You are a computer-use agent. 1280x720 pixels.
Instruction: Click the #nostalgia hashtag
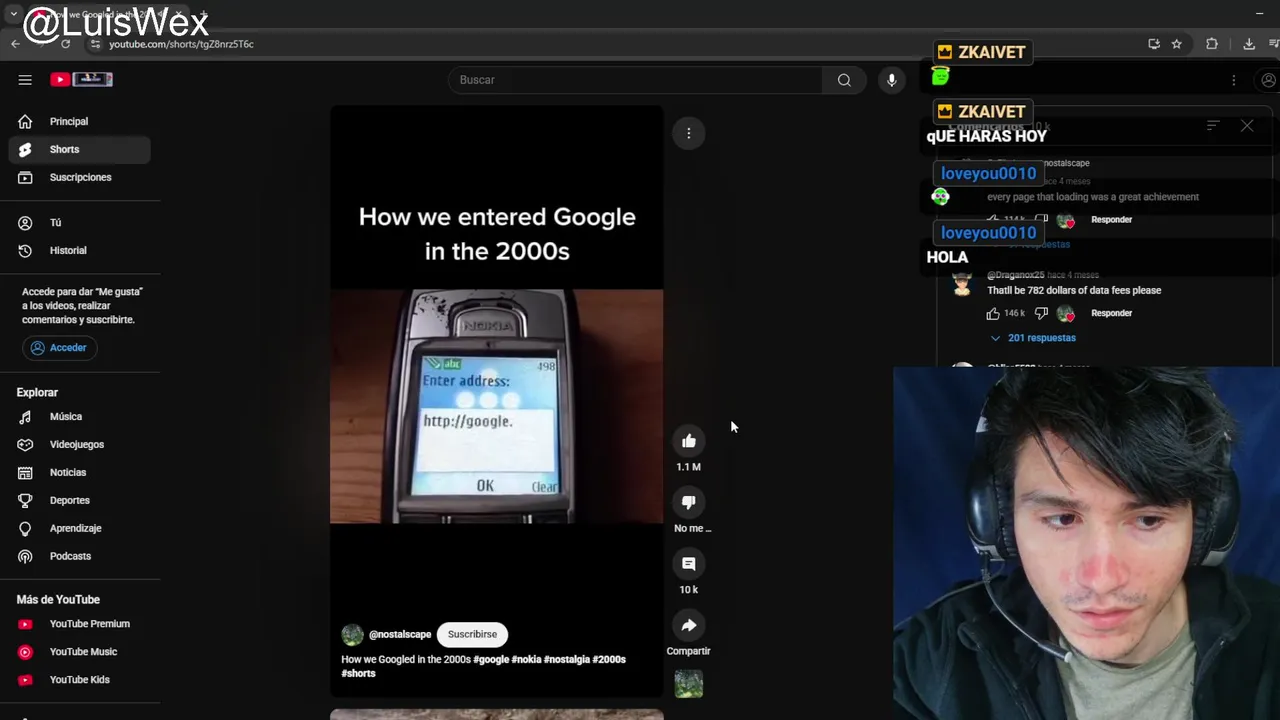[567, 659]
